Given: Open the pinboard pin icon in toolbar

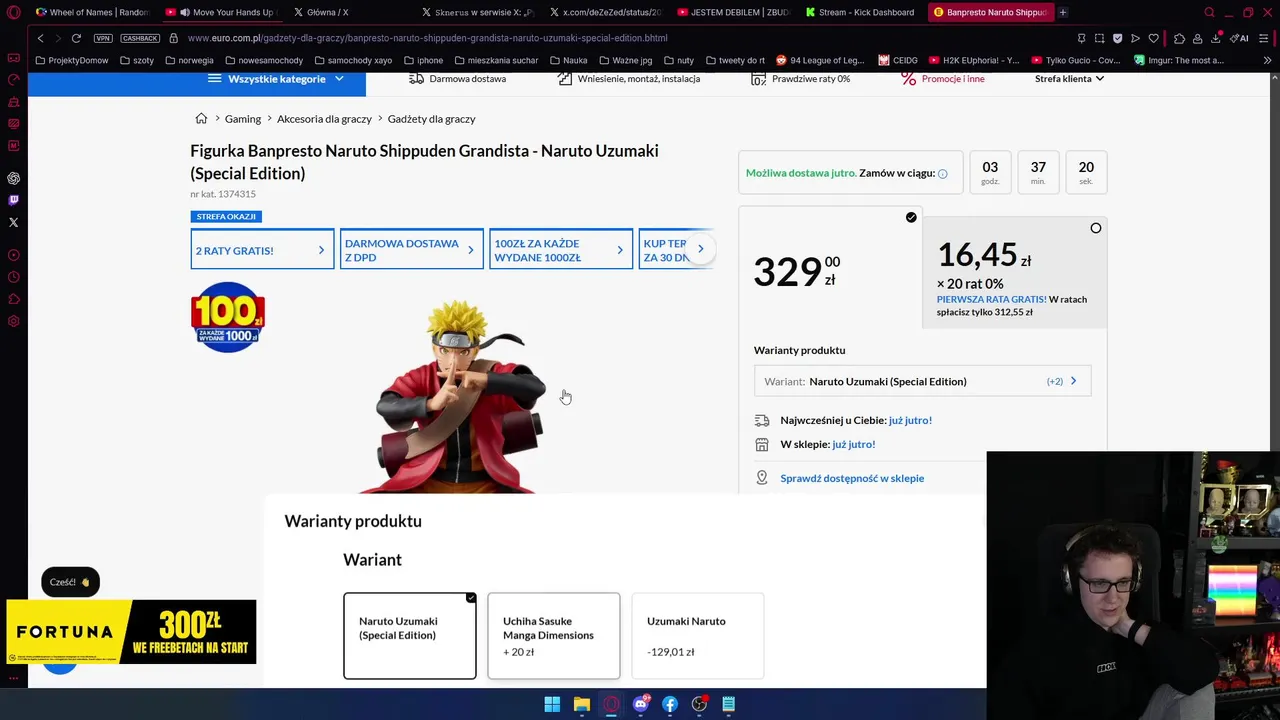Looking at the screenshot, I should 1081,38.
